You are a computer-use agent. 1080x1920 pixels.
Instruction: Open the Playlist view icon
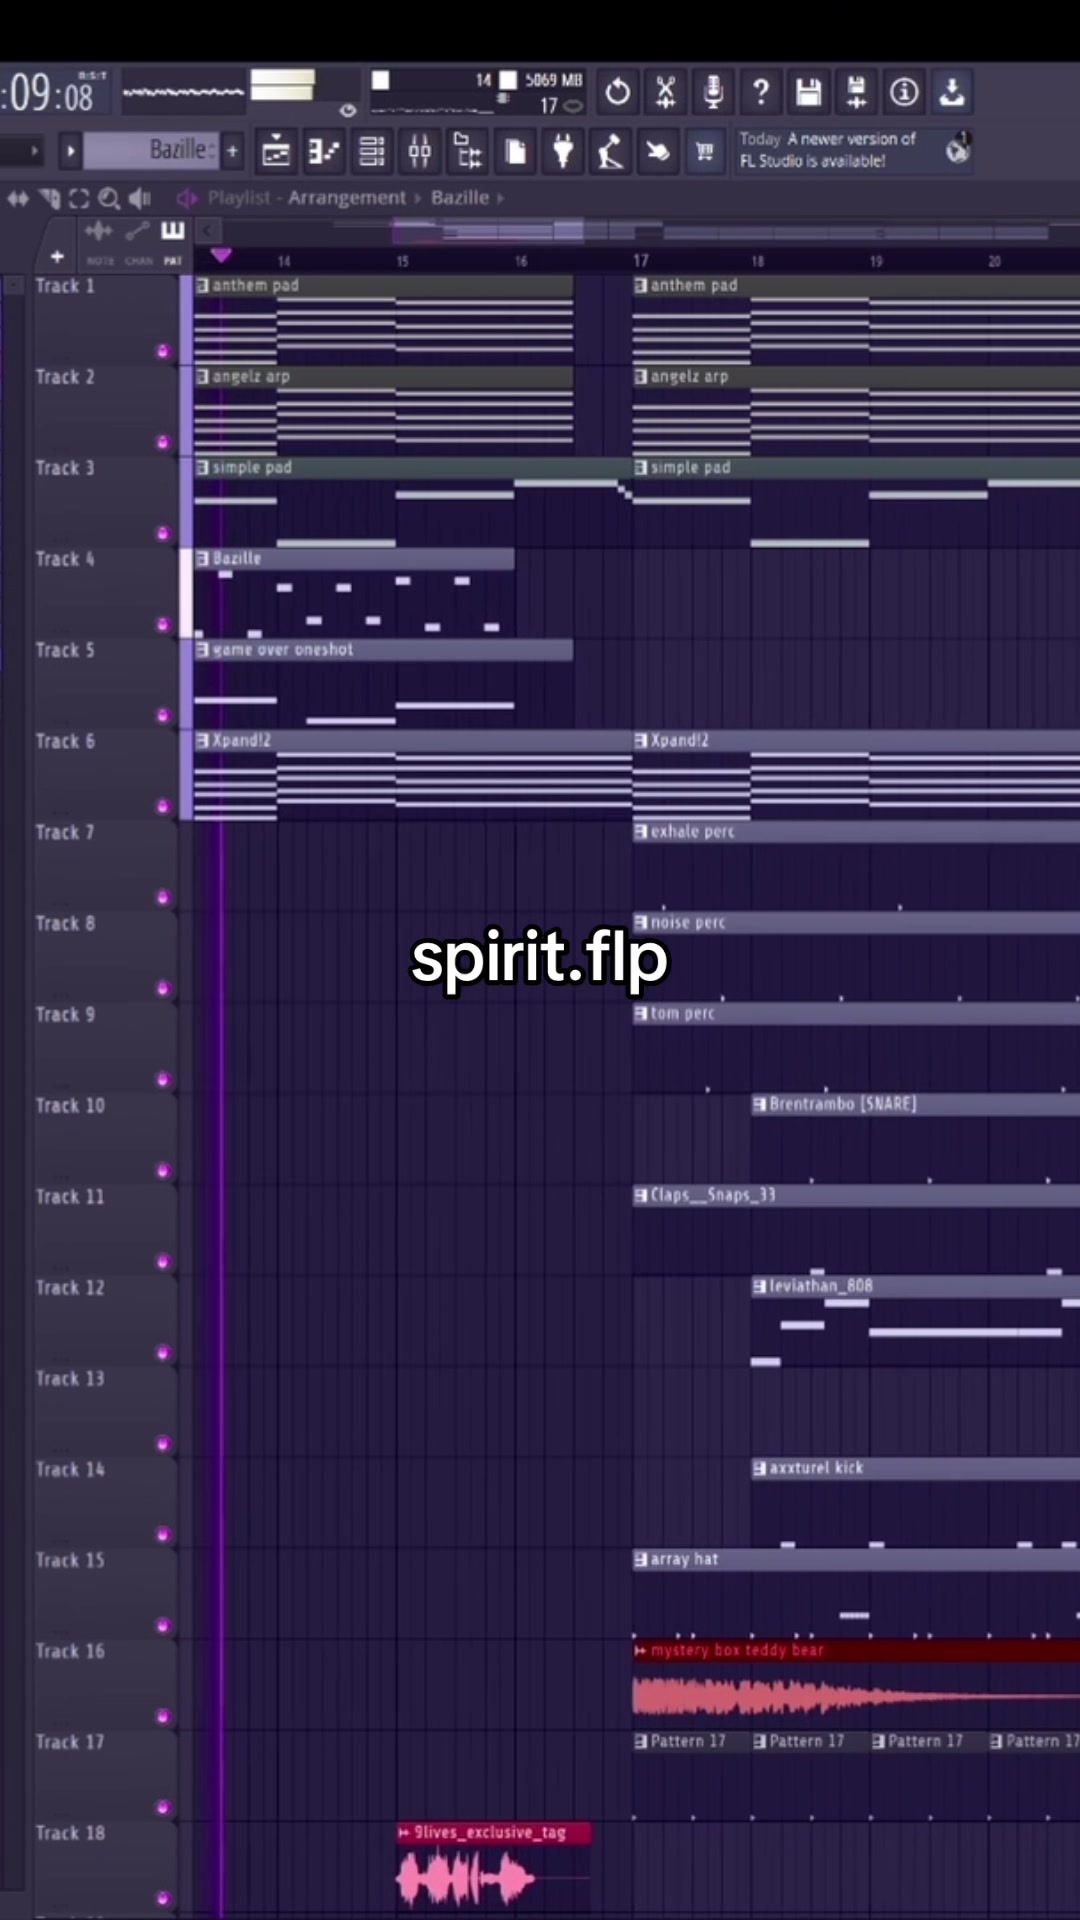click(276, 152)
